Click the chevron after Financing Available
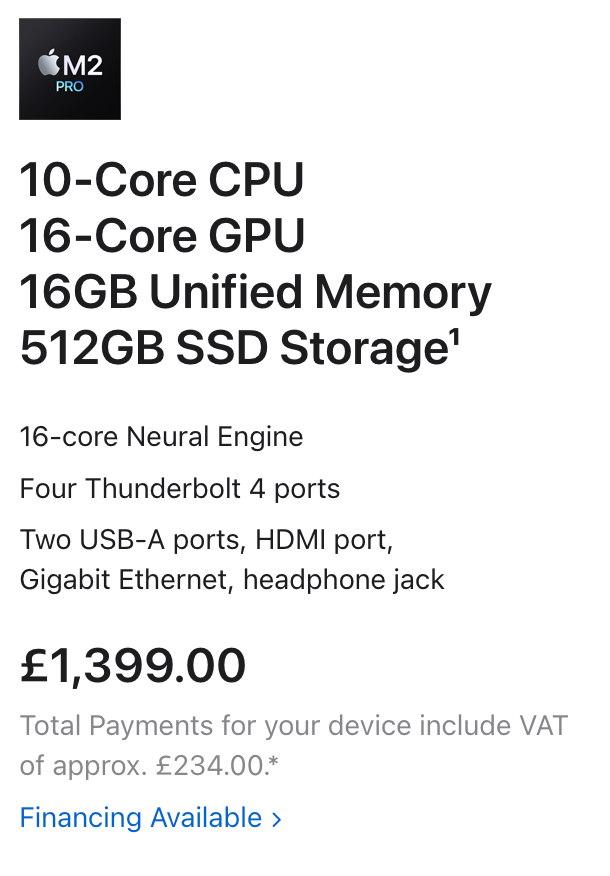The width and height of the screenshot is (610, 876). click(277, 819)
